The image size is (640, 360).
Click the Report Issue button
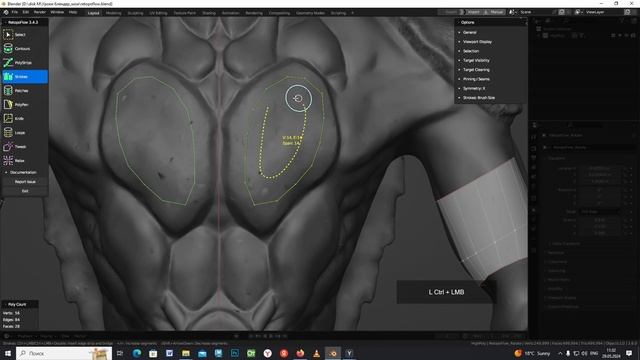25,182
